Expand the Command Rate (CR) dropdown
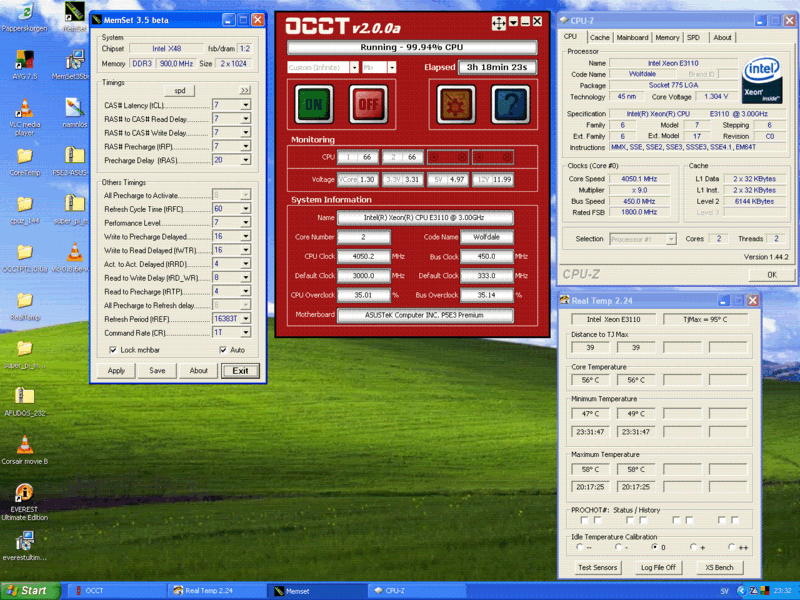 [246, 333]
